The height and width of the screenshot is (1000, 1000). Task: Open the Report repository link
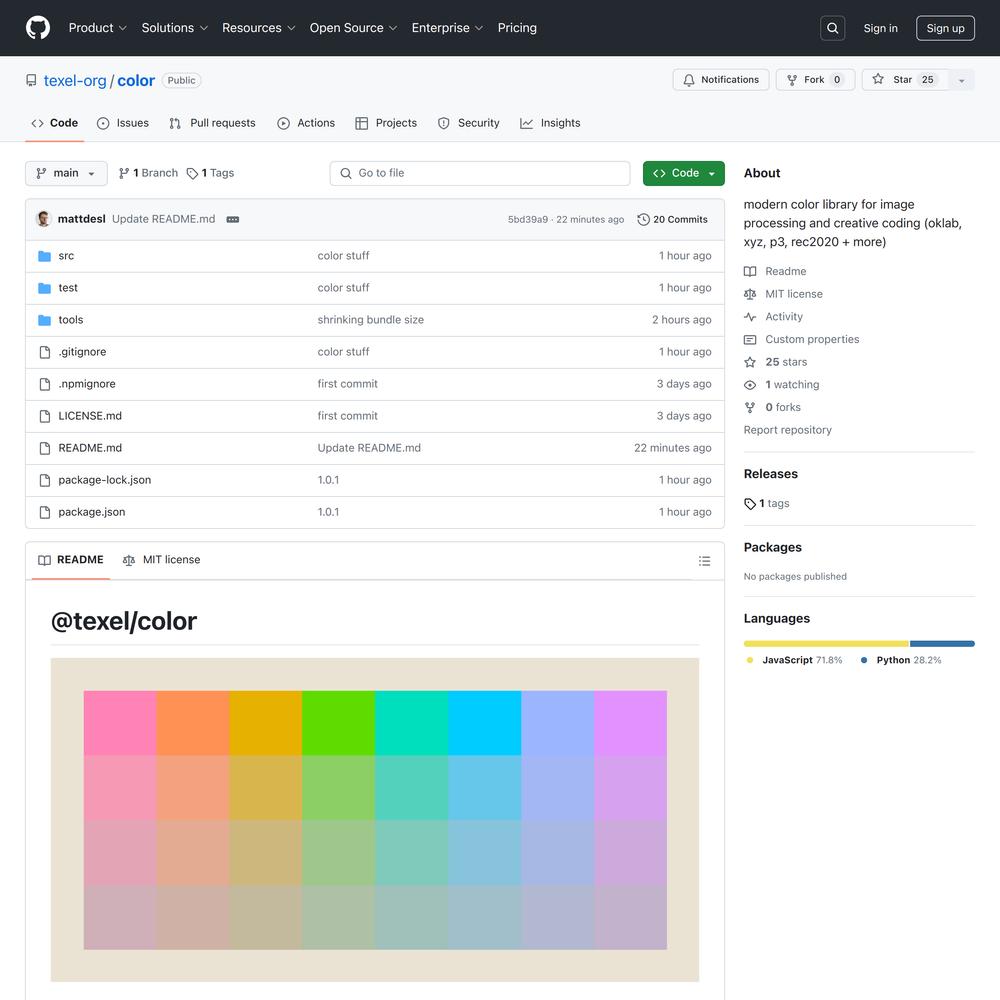point(787,430)
